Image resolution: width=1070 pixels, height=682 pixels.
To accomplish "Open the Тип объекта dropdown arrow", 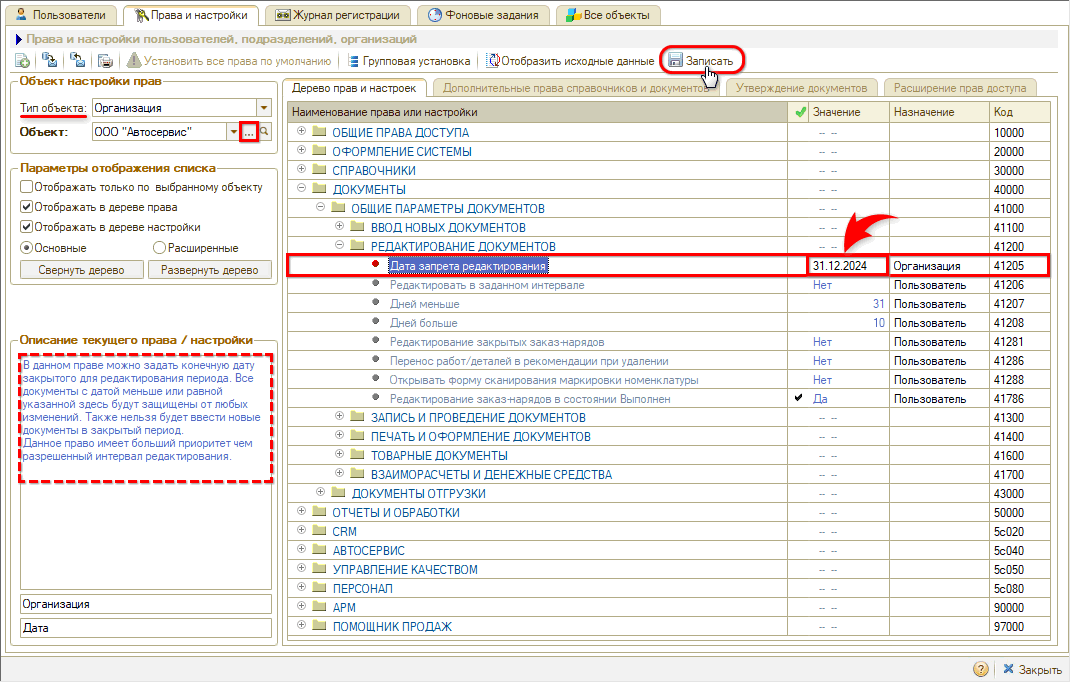I will (264, 108).
